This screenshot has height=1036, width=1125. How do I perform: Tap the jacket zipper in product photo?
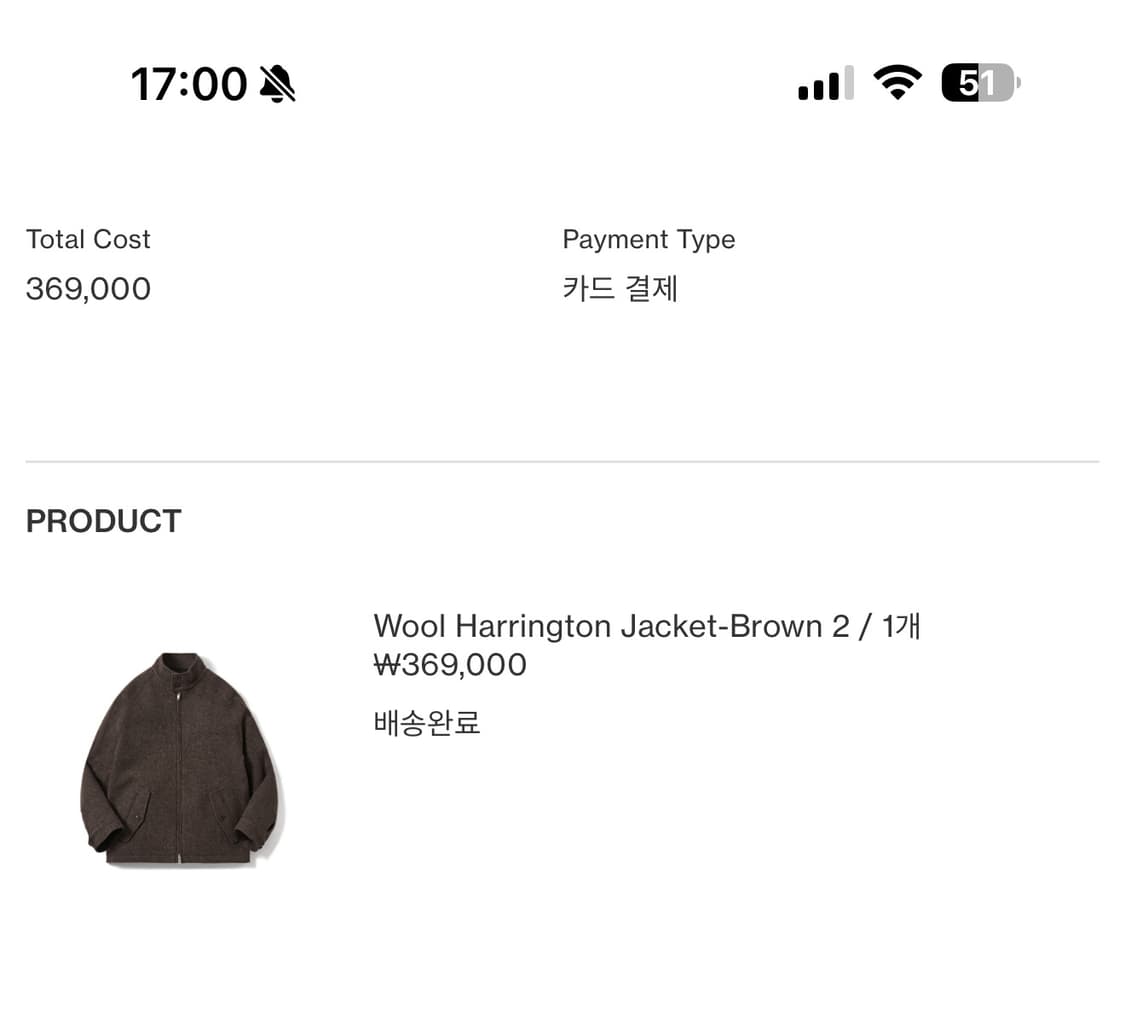177,775
